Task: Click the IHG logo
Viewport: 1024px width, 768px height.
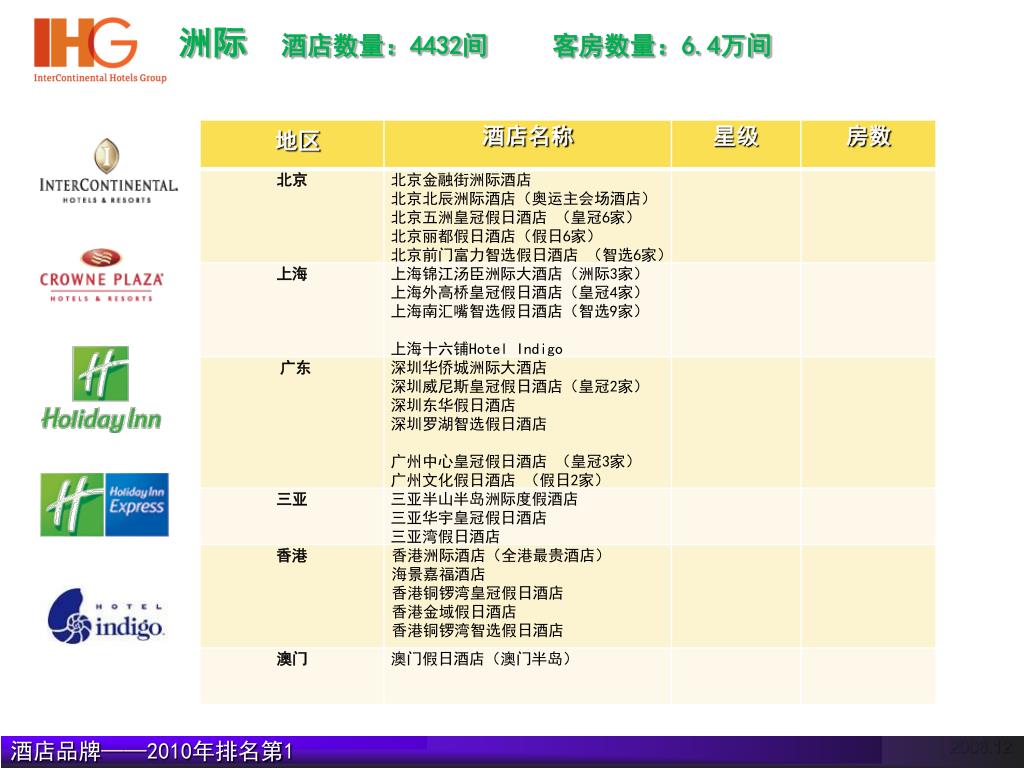Action: point(100,50)
